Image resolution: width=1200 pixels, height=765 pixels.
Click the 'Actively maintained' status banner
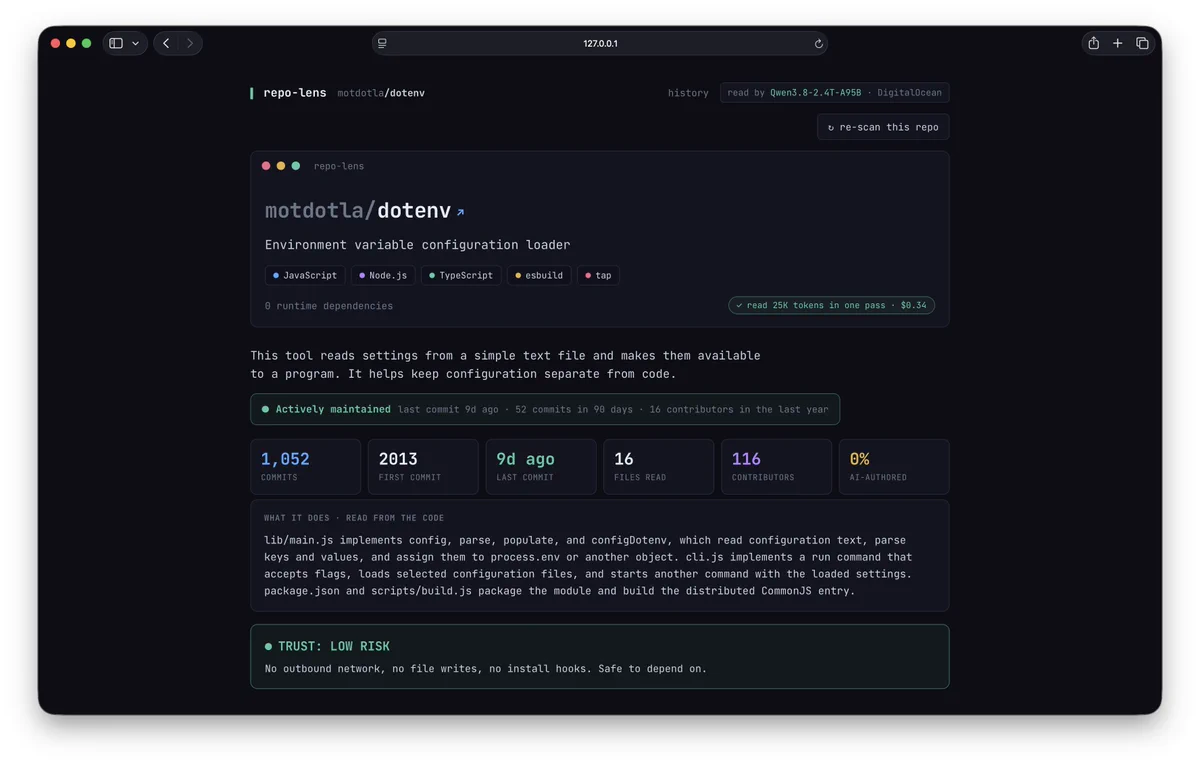(545, 409)
